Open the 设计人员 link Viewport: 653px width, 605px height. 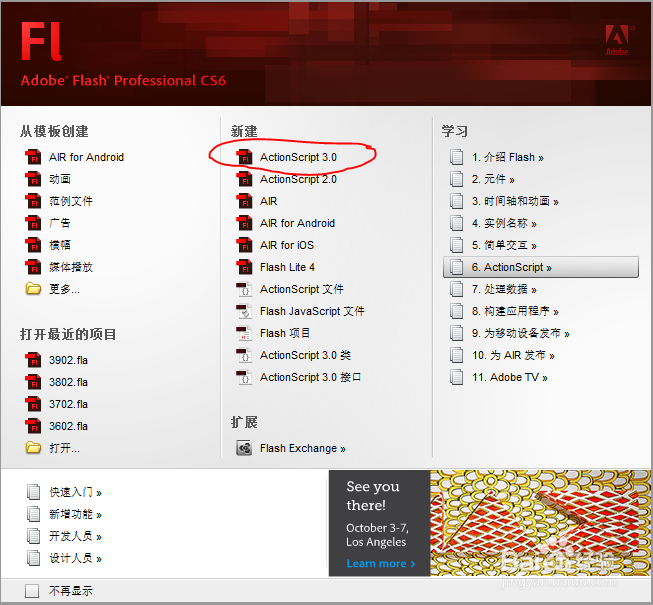coord(75,558)
